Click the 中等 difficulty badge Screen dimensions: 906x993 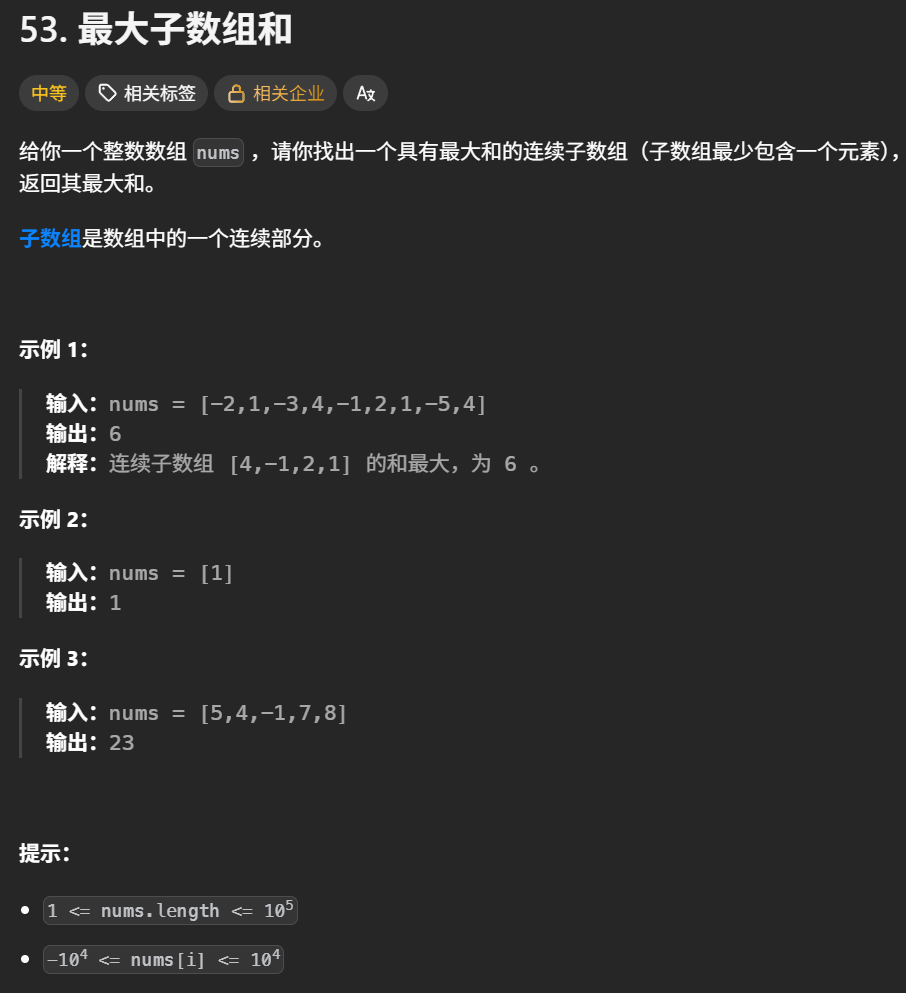[x=49, y=94]
